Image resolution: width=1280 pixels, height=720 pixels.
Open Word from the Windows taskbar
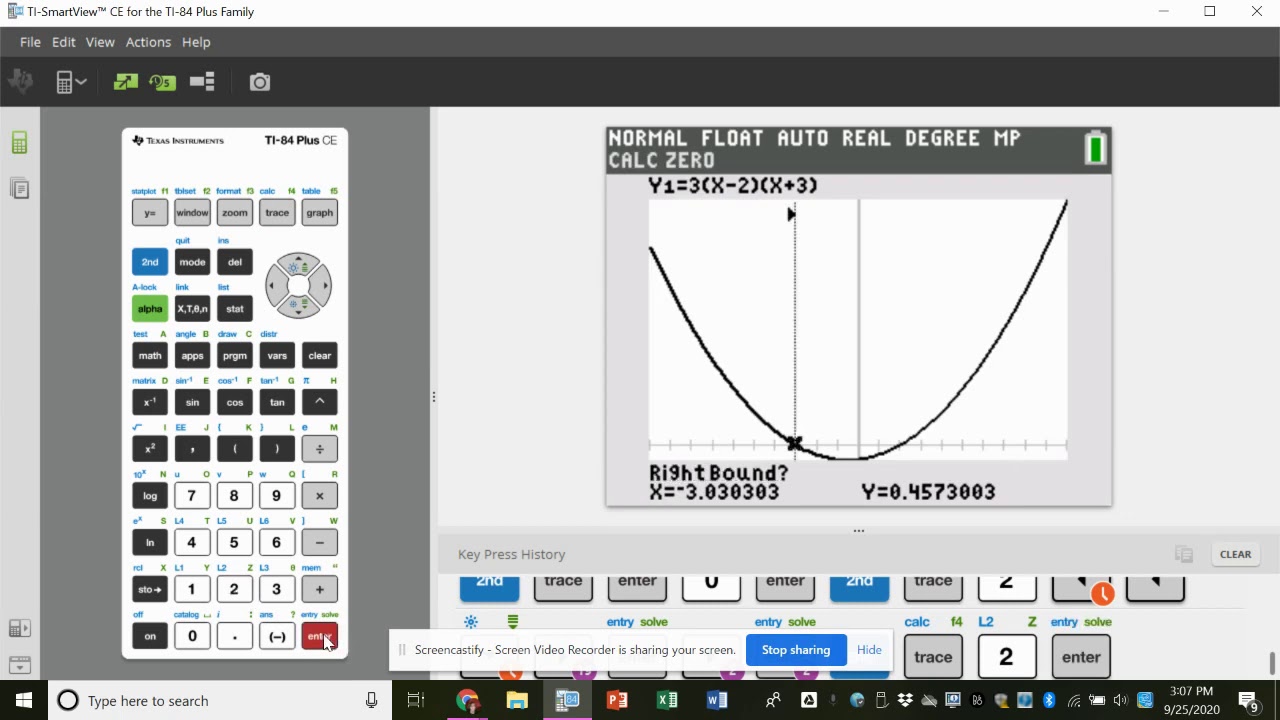point(717,700)
